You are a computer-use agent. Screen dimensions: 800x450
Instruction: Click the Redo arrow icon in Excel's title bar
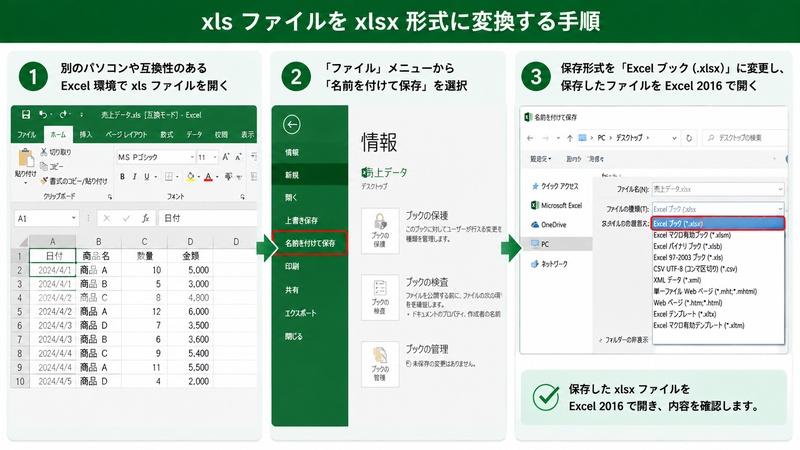pos(63,115)
